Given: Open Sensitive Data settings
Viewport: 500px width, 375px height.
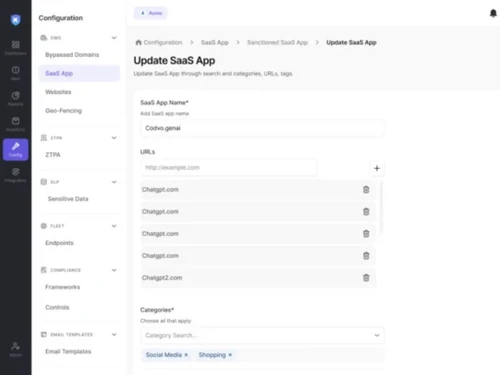Looking at the screenshot, I should tap(68, 199).
